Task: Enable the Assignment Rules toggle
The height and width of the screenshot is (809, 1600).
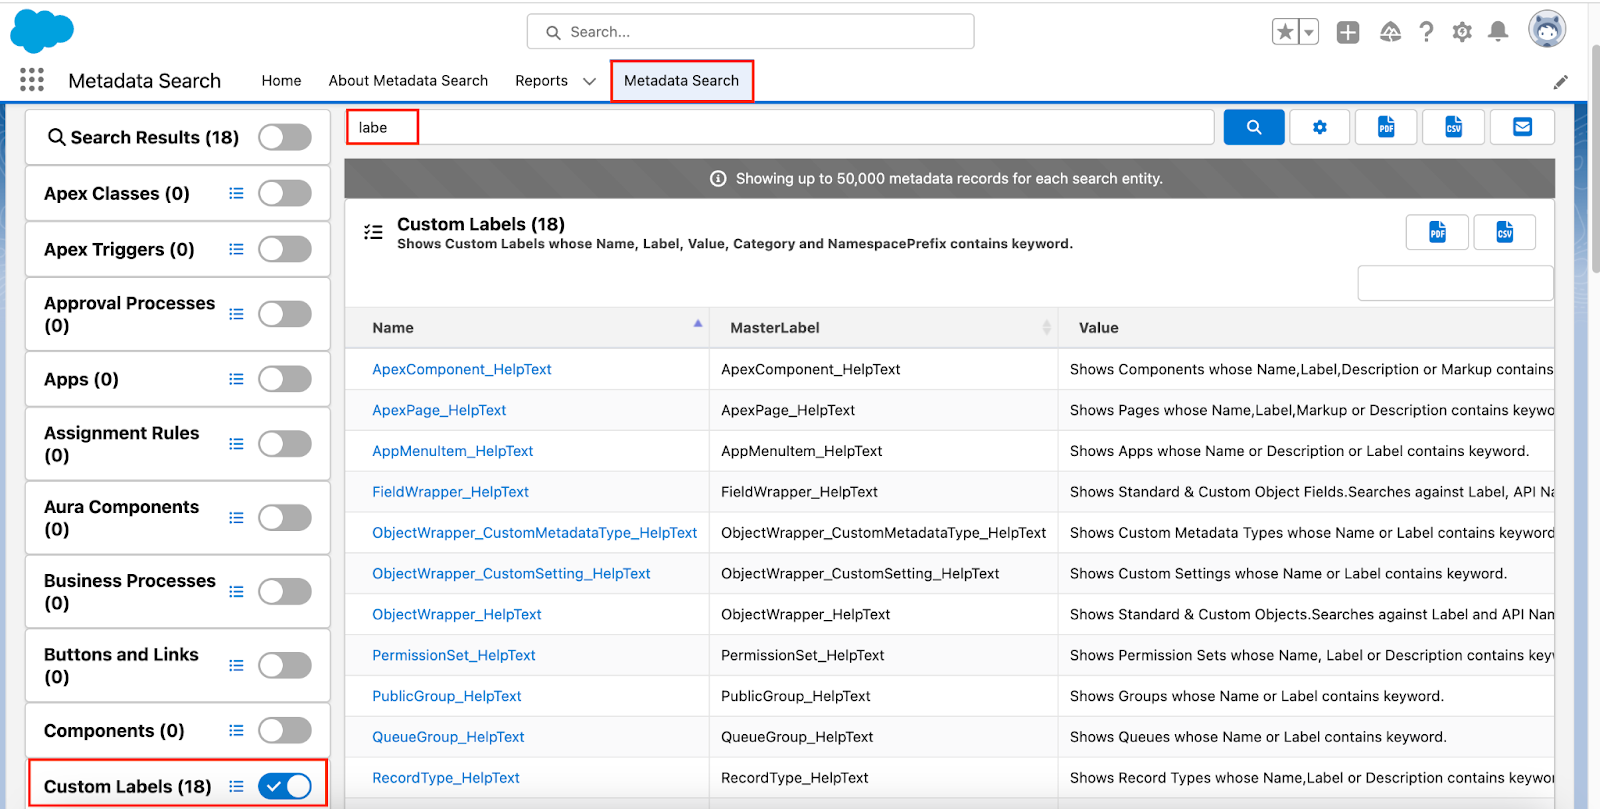Action: point(285,444)
